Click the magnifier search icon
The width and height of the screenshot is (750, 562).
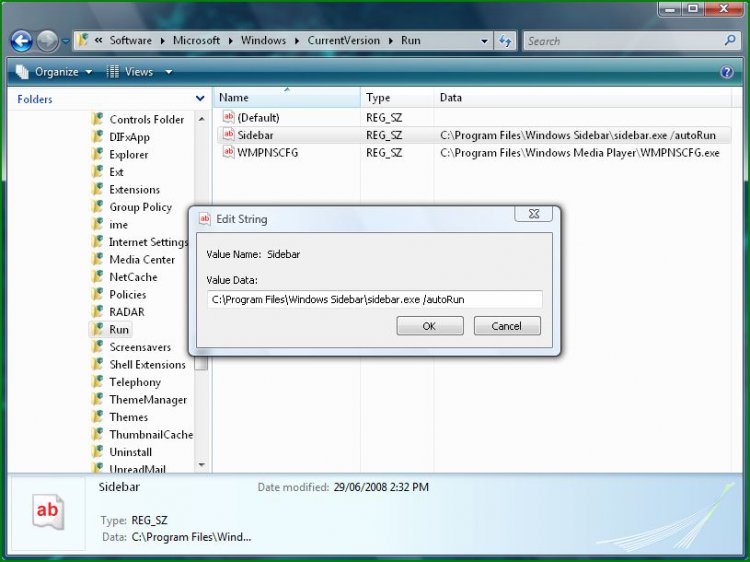(730, 40)
